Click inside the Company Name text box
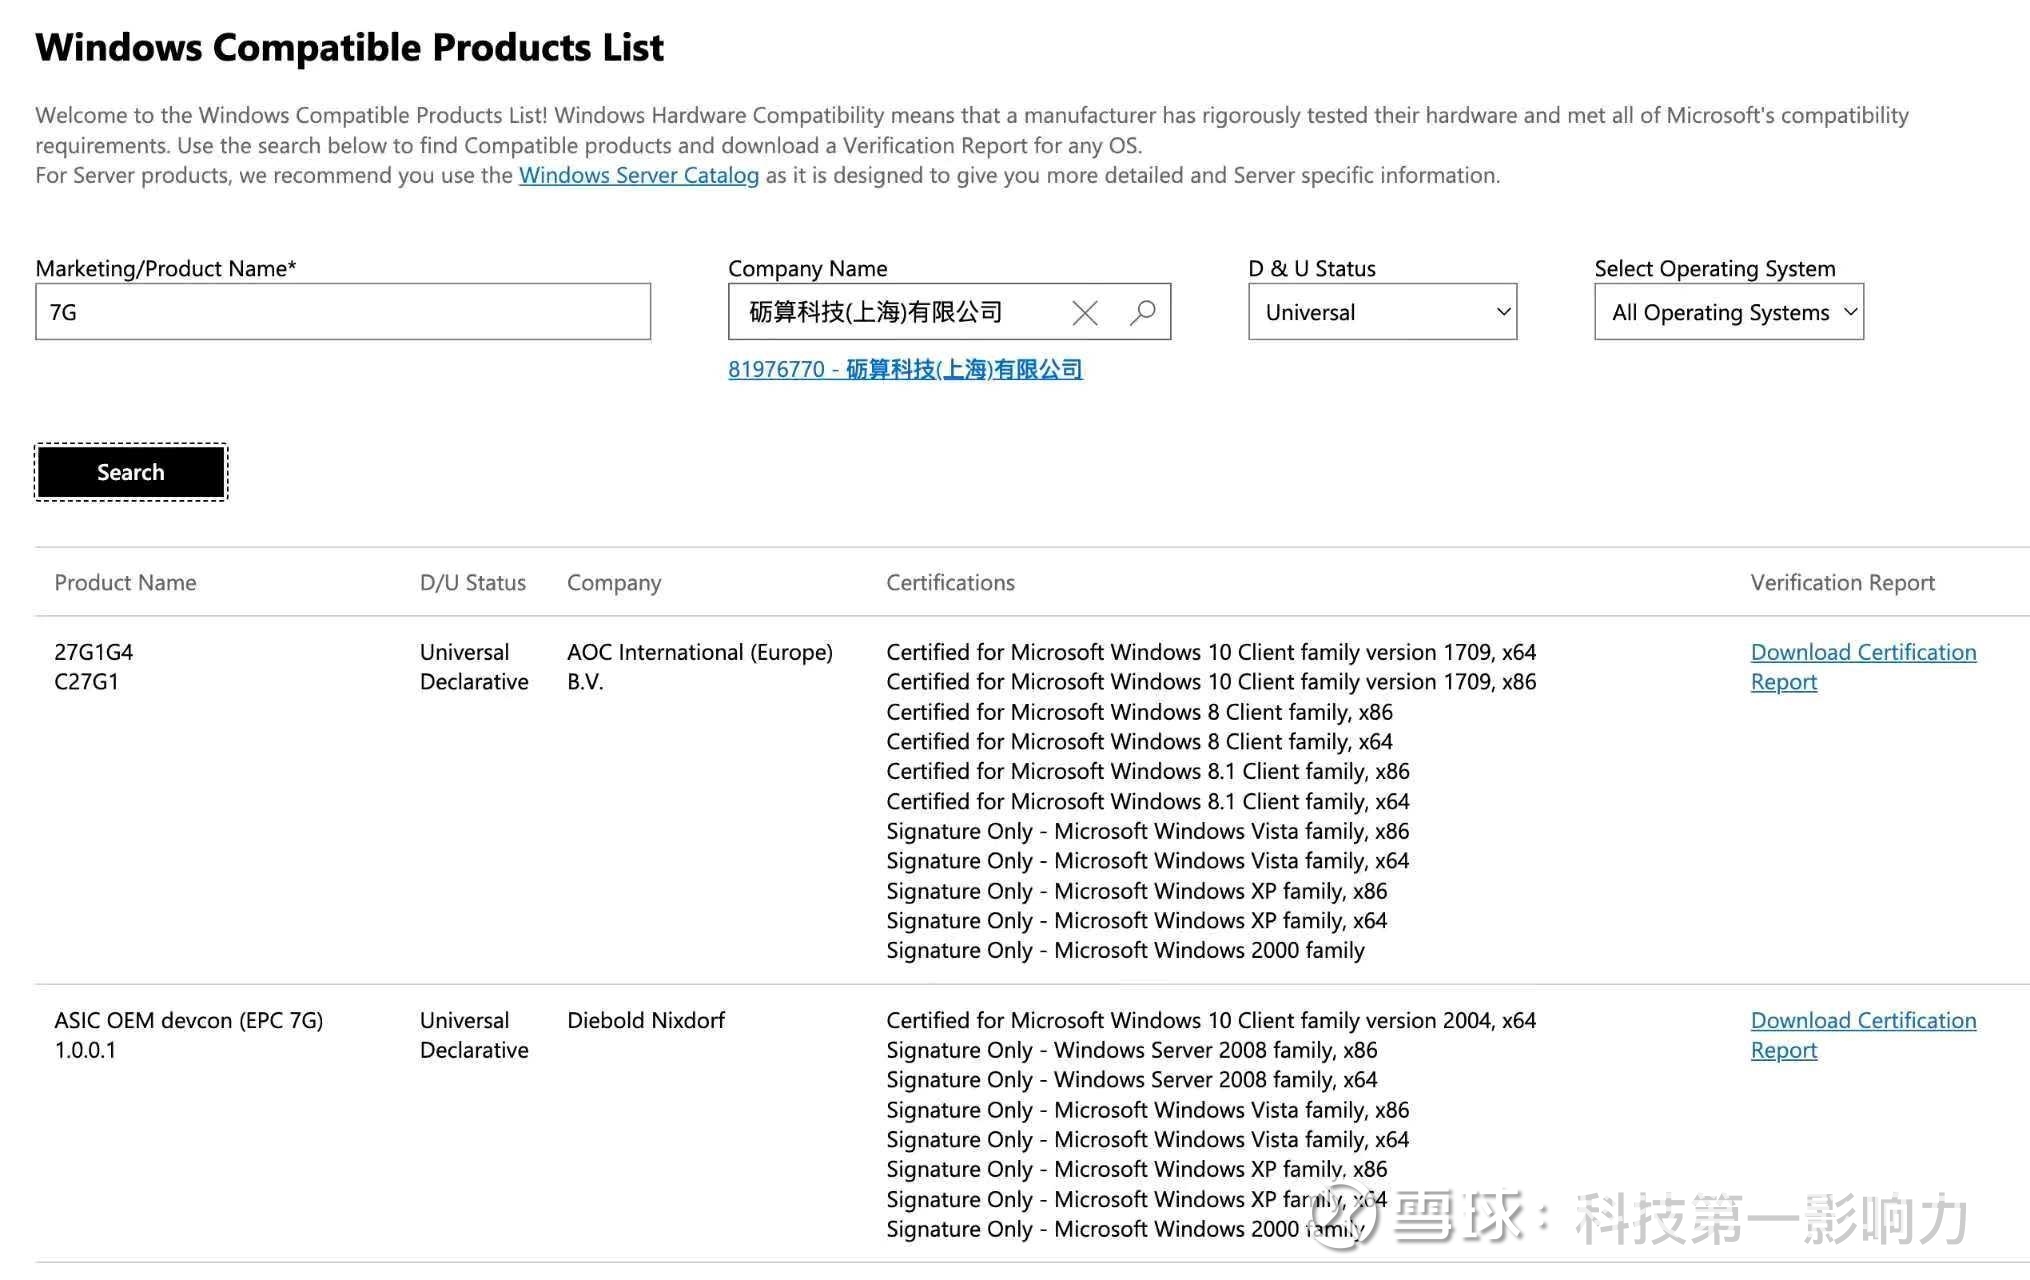Image resolution: width=2030 pixels, height=1280 pixels. 890,312
